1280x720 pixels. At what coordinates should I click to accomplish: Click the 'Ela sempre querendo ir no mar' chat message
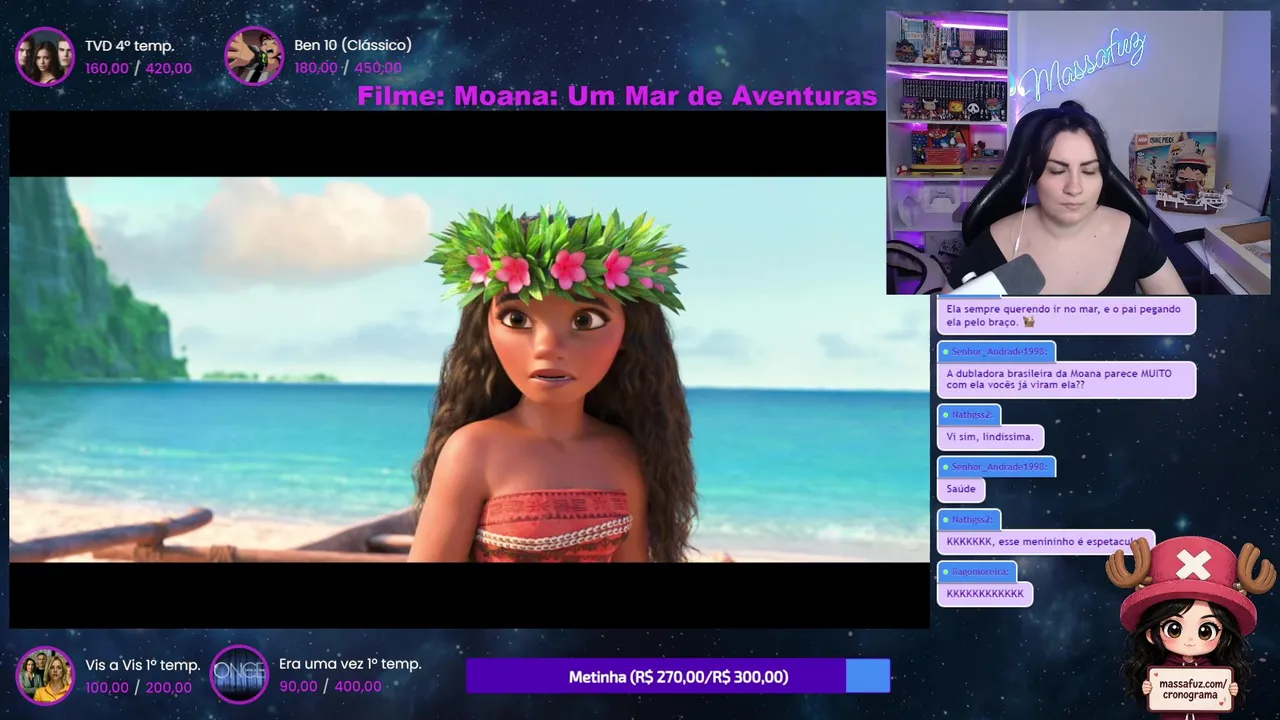[x=1066, y=315]
